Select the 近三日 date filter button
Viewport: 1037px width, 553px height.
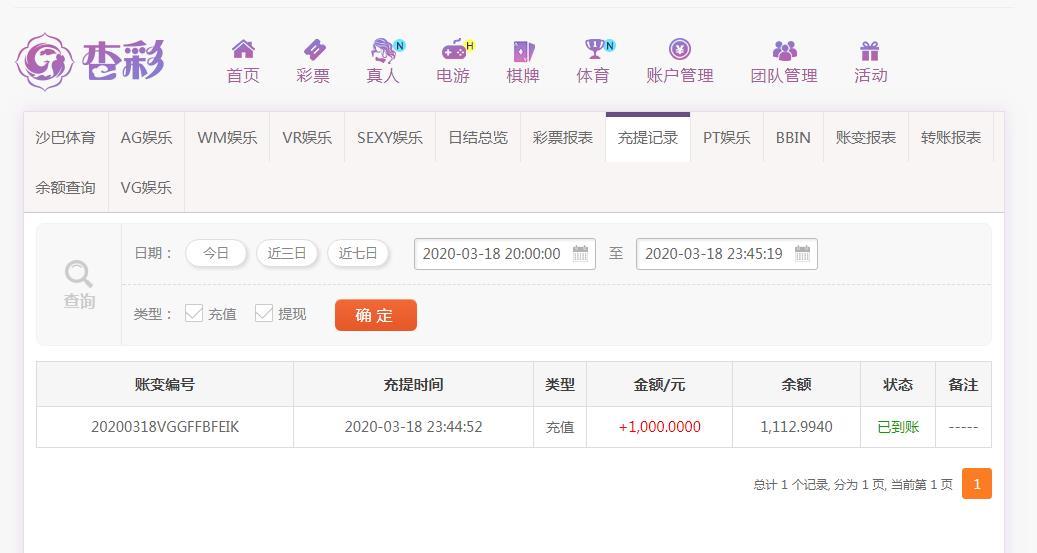(x=287, y=253)
